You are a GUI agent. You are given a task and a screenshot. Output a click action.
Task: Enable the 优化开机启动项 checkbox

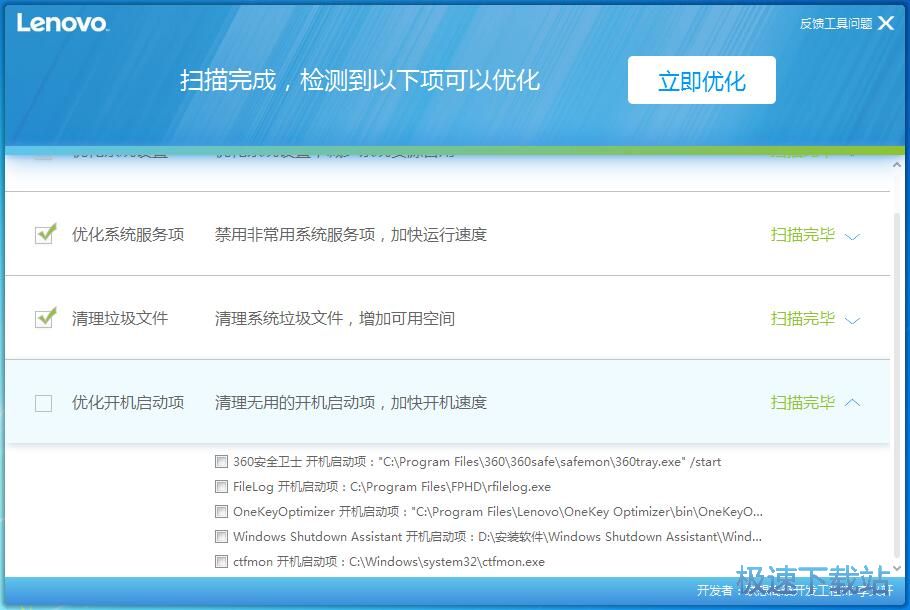[x=44, y=403]
